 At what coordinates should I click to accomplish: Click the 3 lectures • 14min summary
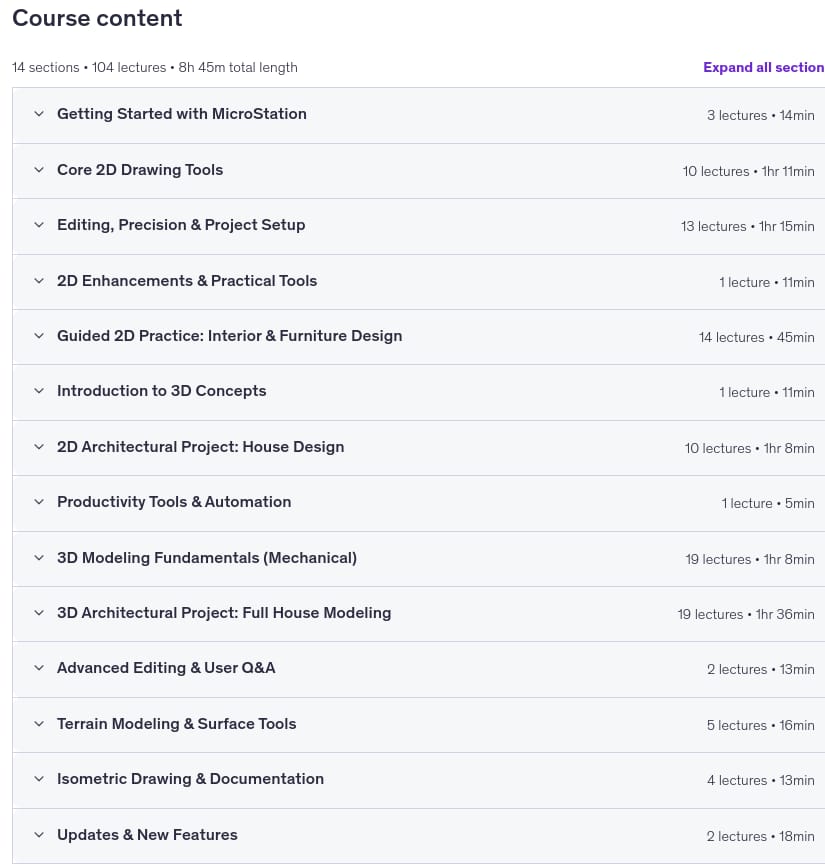(761, 115)
